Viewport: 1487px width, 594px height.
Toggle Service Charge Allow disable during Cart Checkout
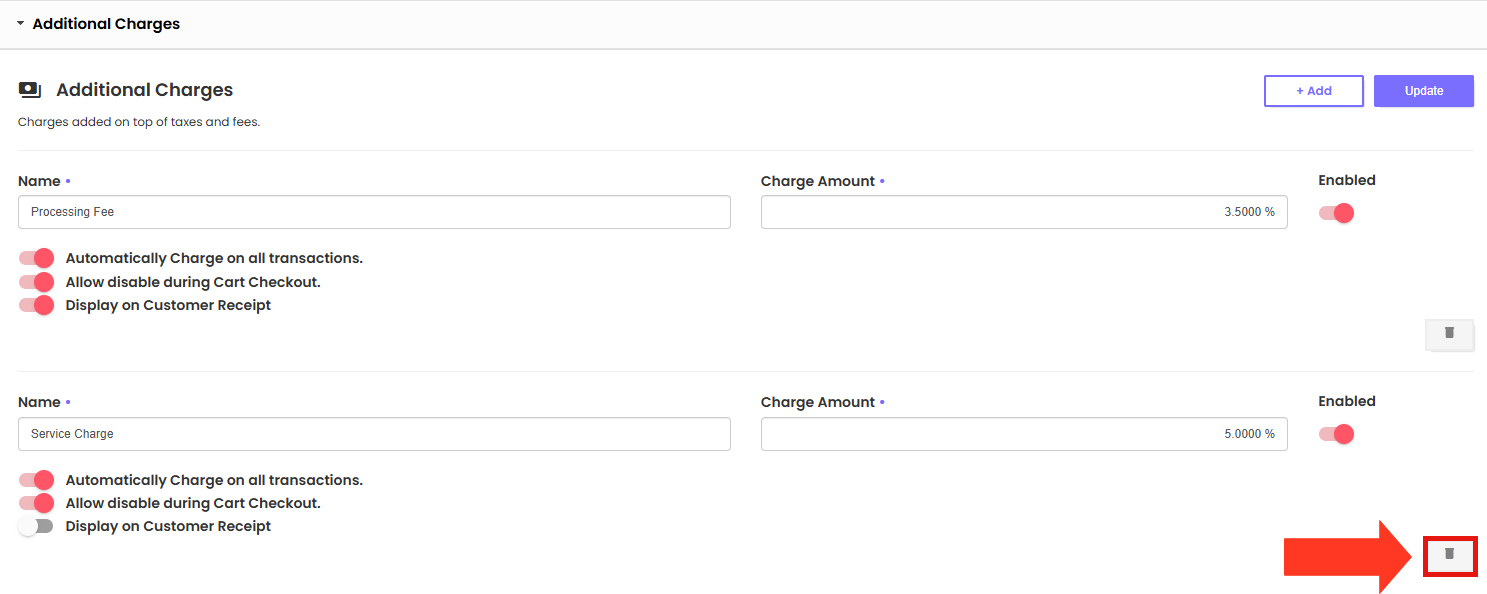[36, 503]
